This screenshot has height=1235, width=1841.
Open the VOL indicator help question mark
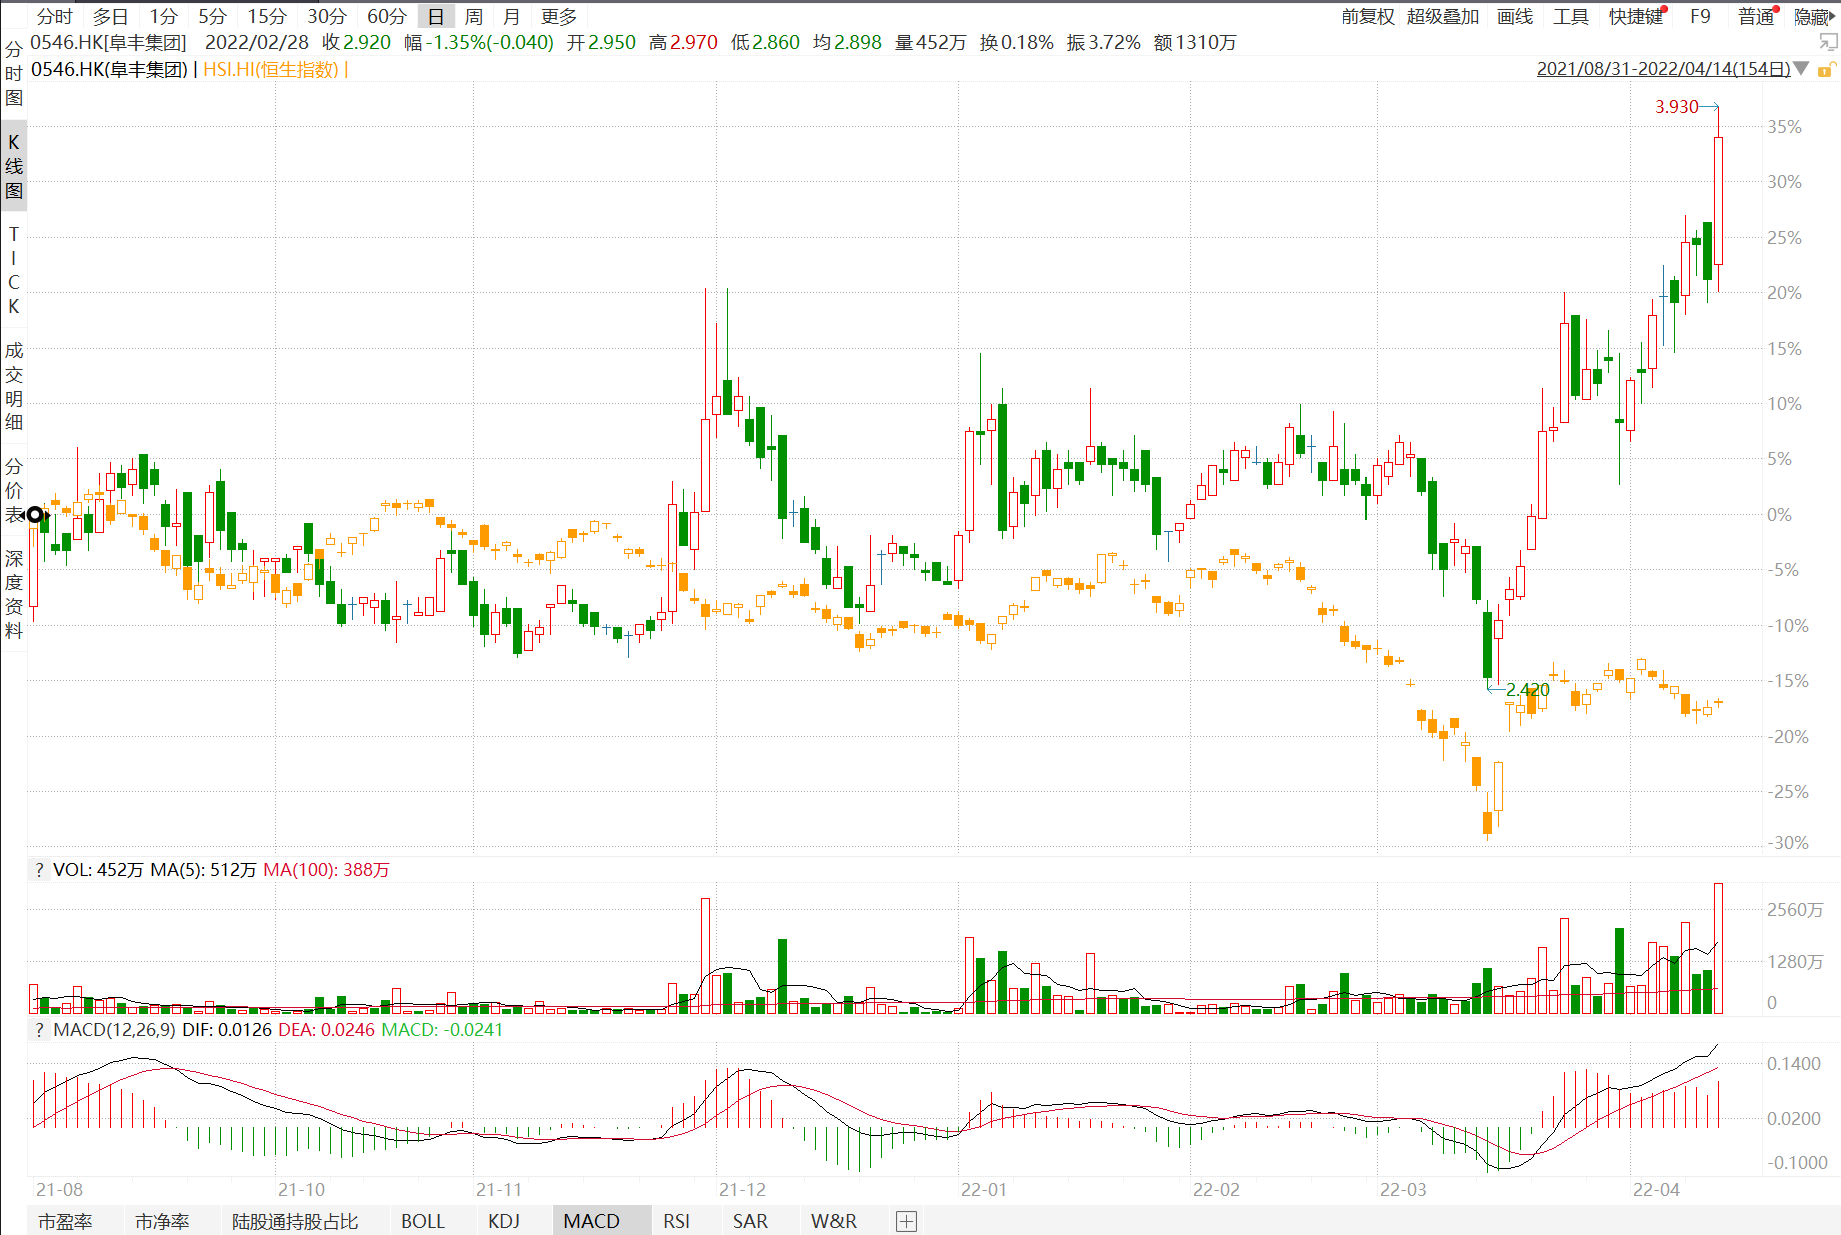click(x=39, y=871)
